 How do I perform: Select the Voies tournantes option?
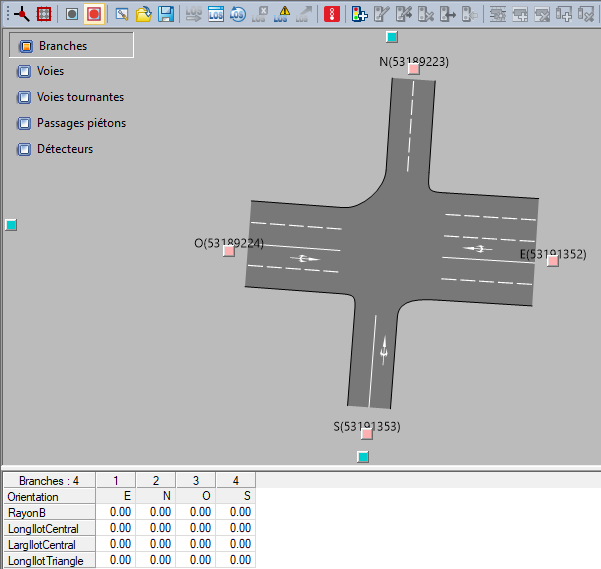(x=80, y=98)
